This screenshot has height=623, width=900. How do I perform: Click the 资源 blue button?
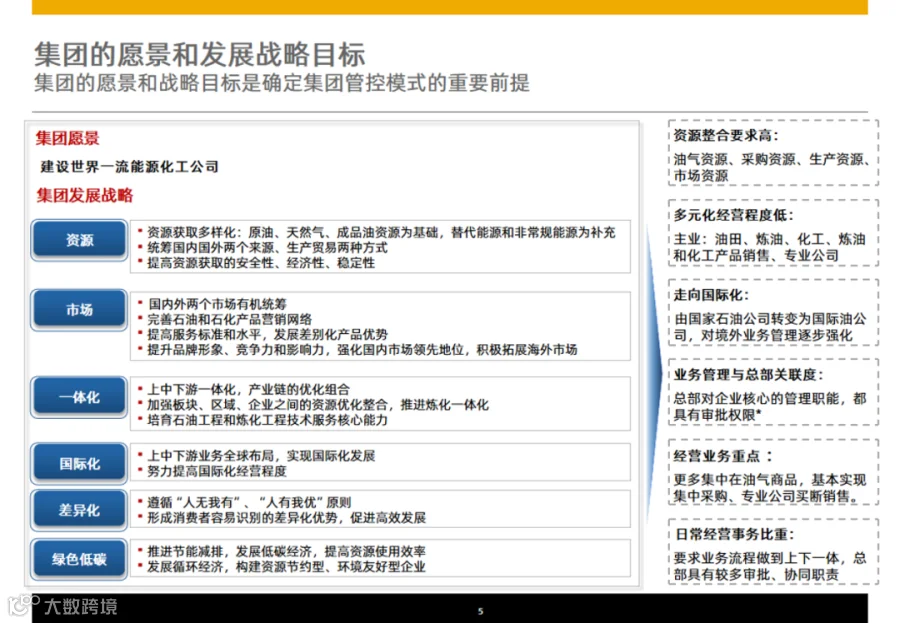[x=79, y=240]
